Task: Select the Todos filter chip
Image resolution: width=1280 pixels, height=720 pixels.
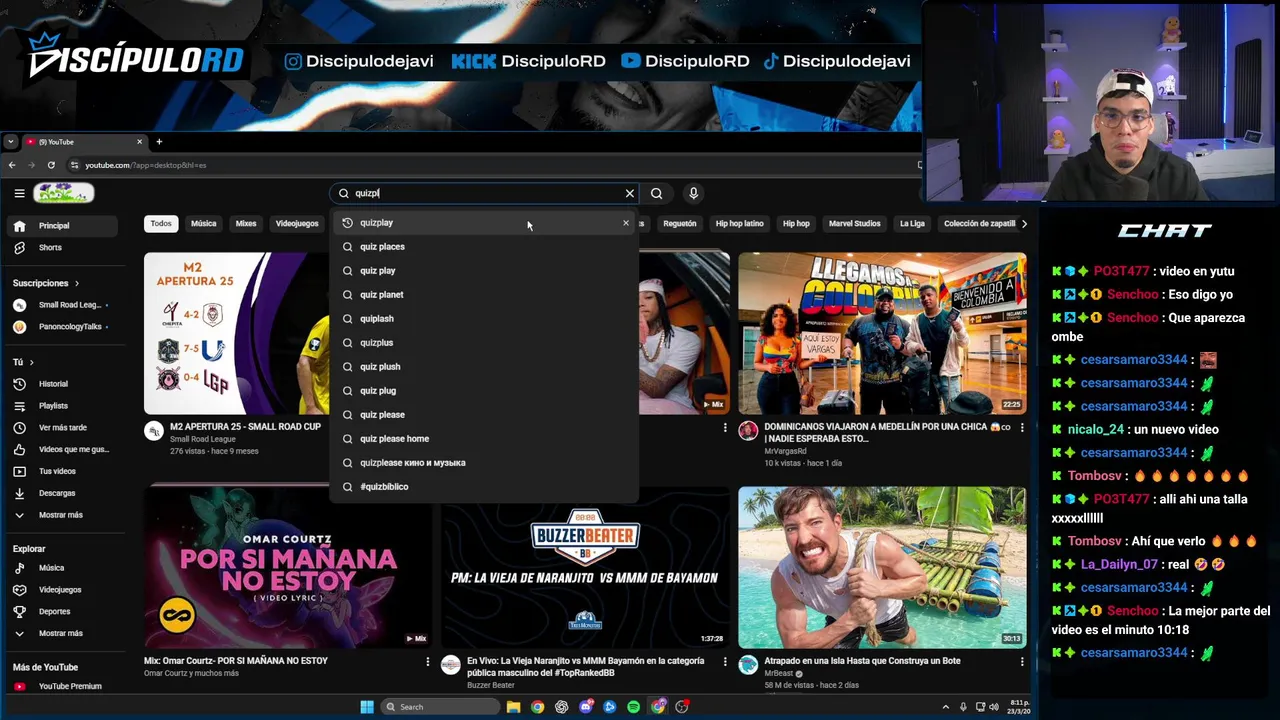Action: [x=161, y=224]
